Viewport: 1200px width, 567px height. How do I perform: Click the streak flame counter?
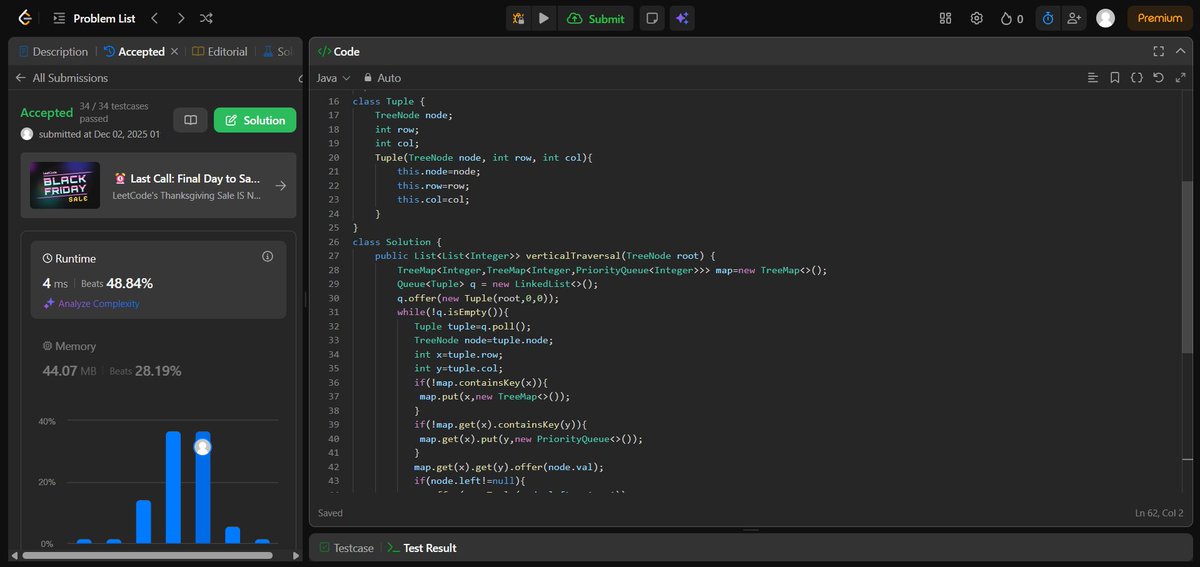click(1012, 18)
